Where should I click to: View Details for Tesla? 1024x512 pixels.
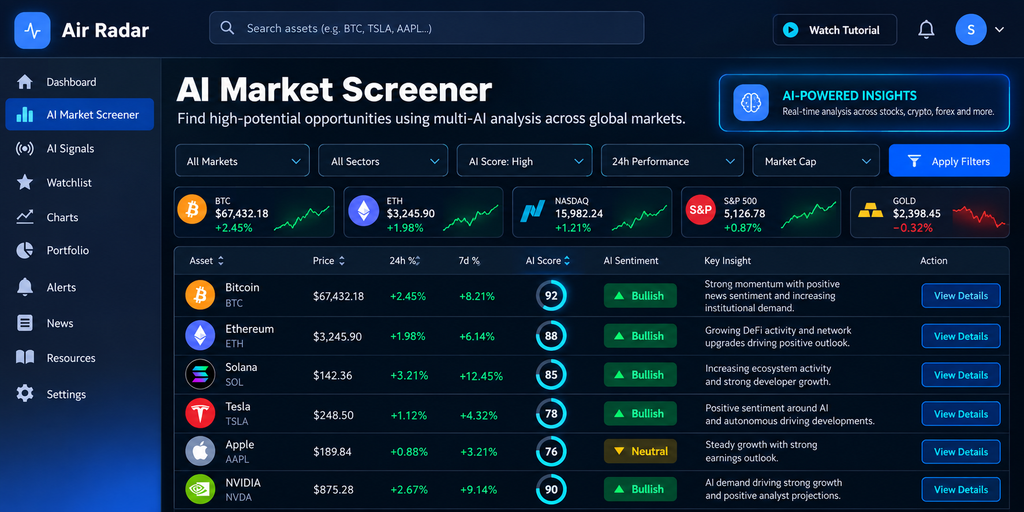point(961,414)
